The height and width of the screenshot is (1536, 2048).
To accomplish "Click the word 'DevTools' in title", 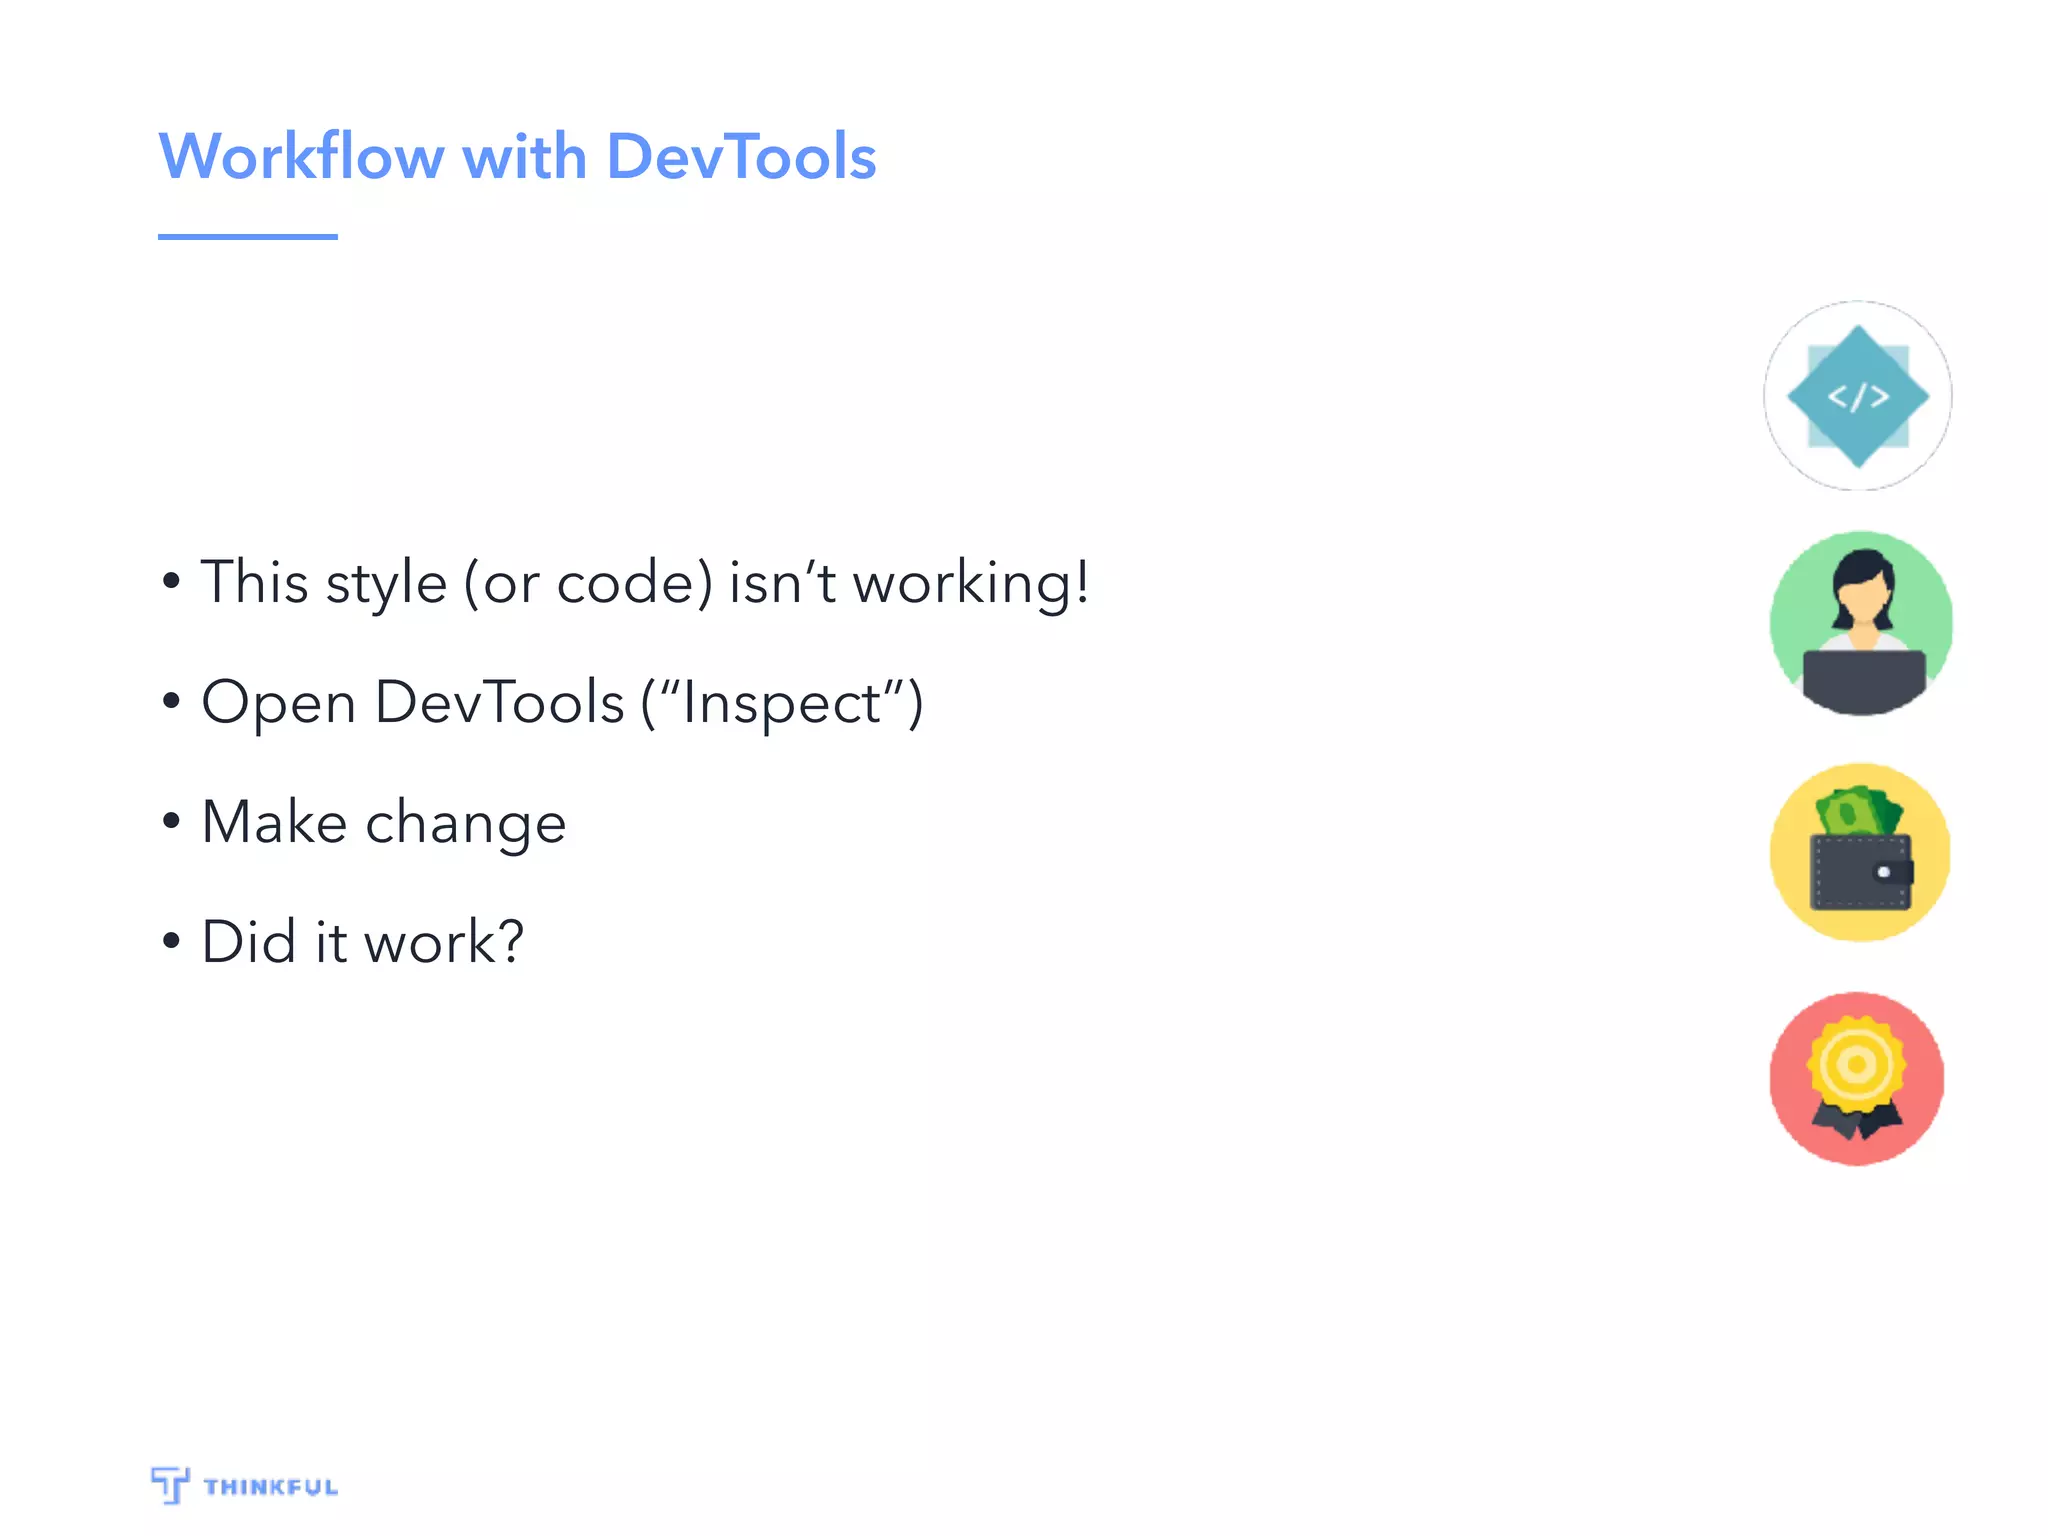I will point(741,157).
